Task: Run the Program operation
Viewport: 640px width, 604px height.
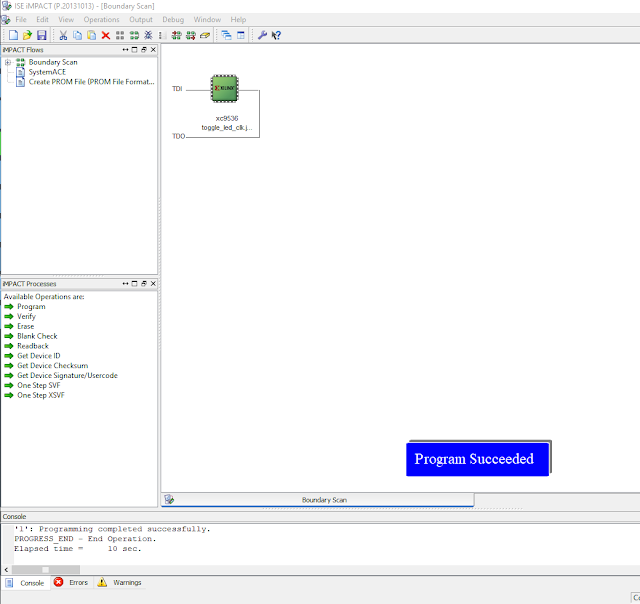Action: [x=31, y=306]
